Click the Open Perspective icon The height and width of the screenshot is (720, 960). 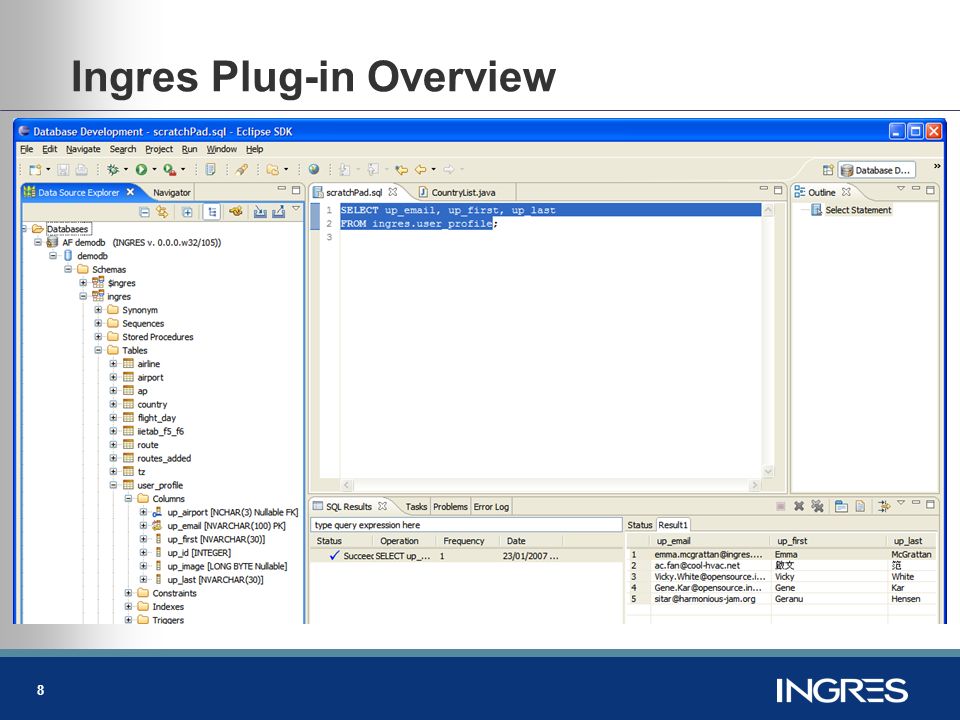(828, 170)
